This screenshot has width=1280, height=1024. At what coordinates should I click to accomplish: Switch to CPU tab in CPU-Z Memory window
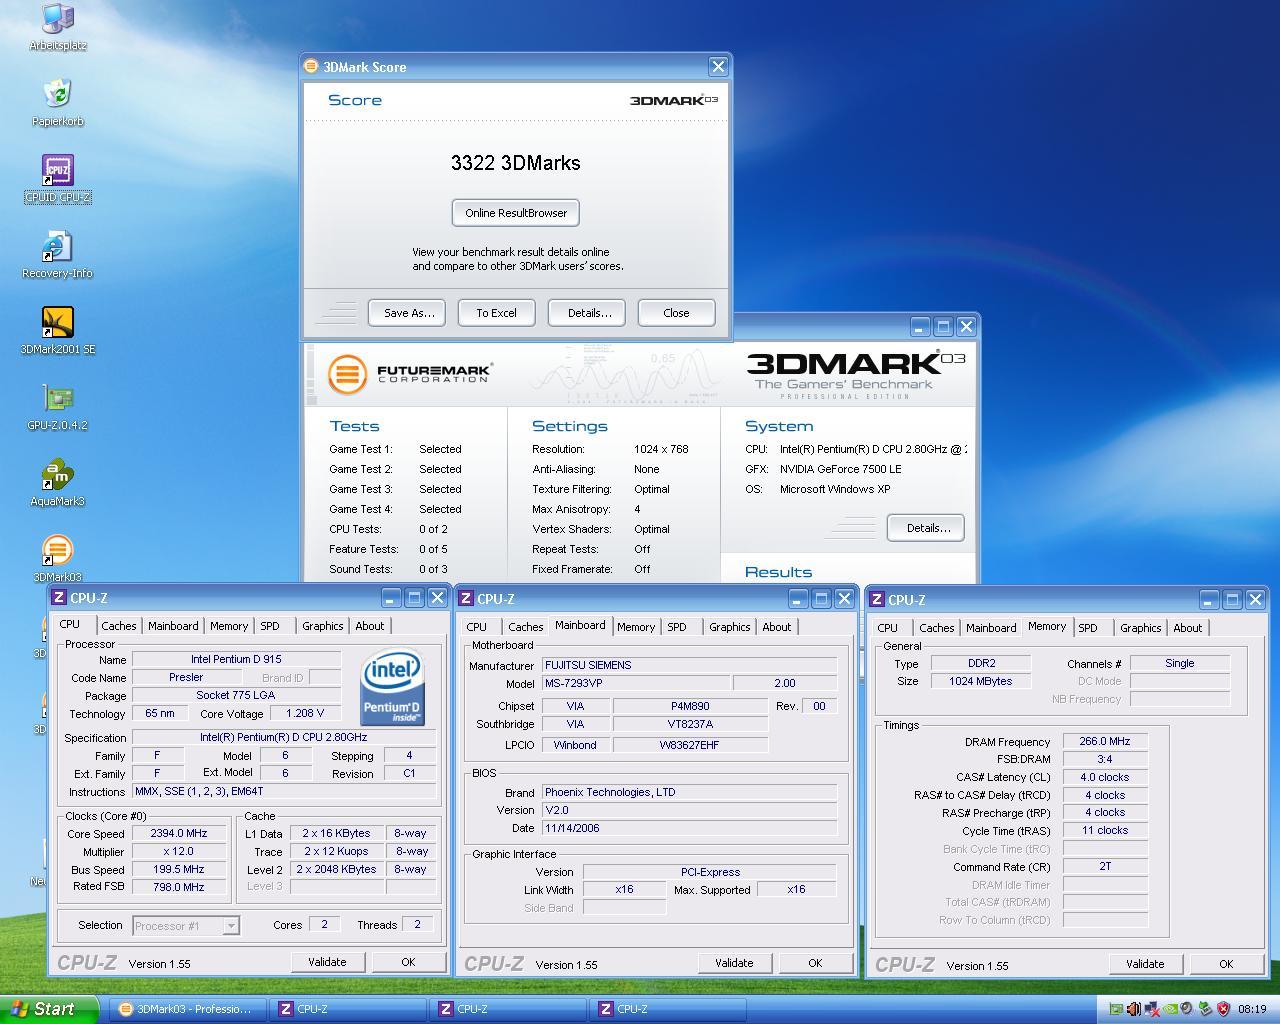click(x=888, y=628)
